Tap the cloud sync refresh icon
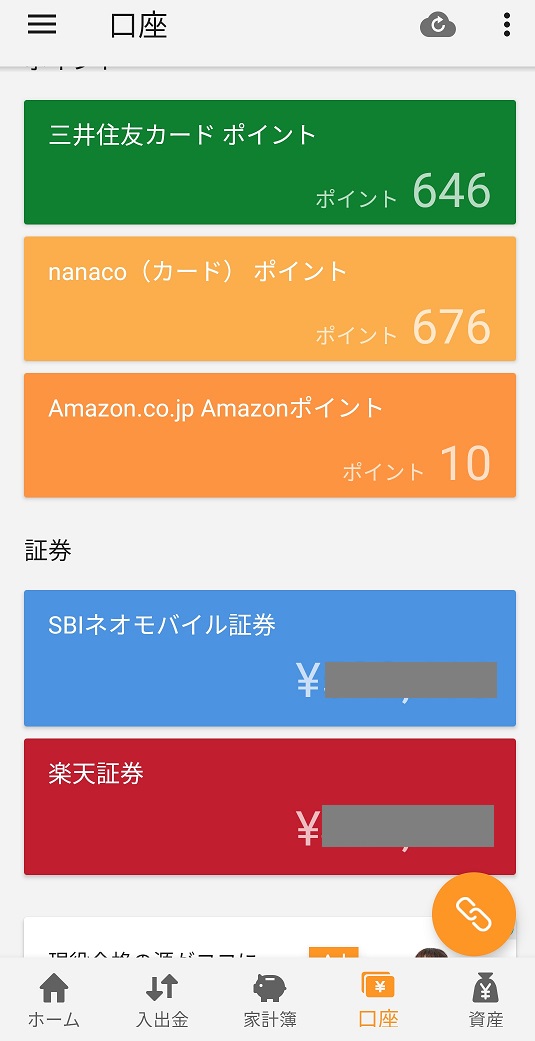This screenshot has width=535, height=1041. pyautogui.click(x=438, y=26)
